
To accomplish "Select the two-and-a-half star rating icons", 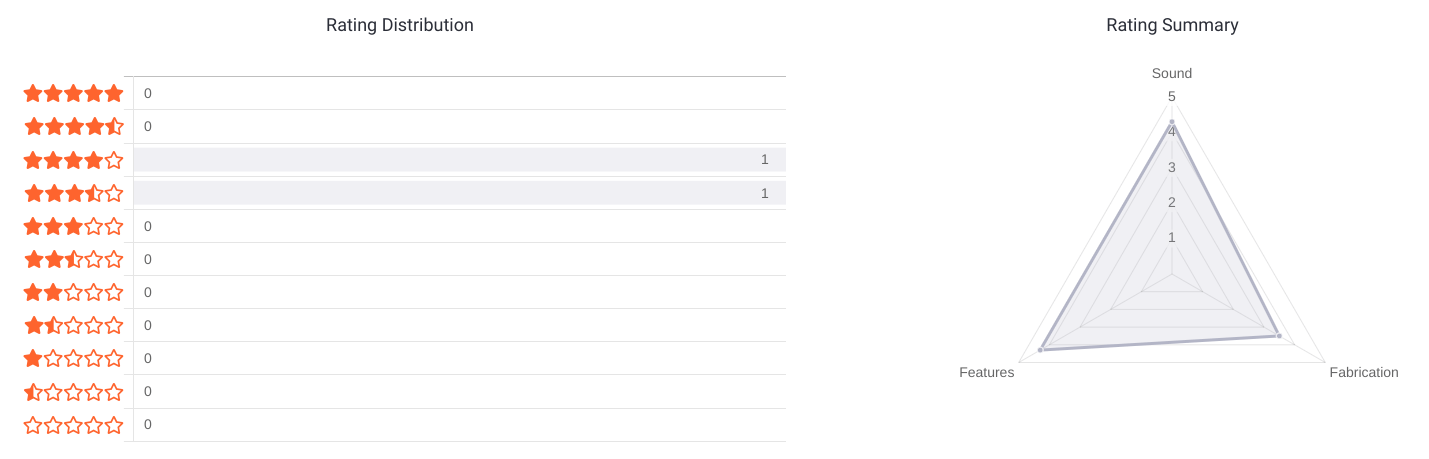I will (73, 259).
